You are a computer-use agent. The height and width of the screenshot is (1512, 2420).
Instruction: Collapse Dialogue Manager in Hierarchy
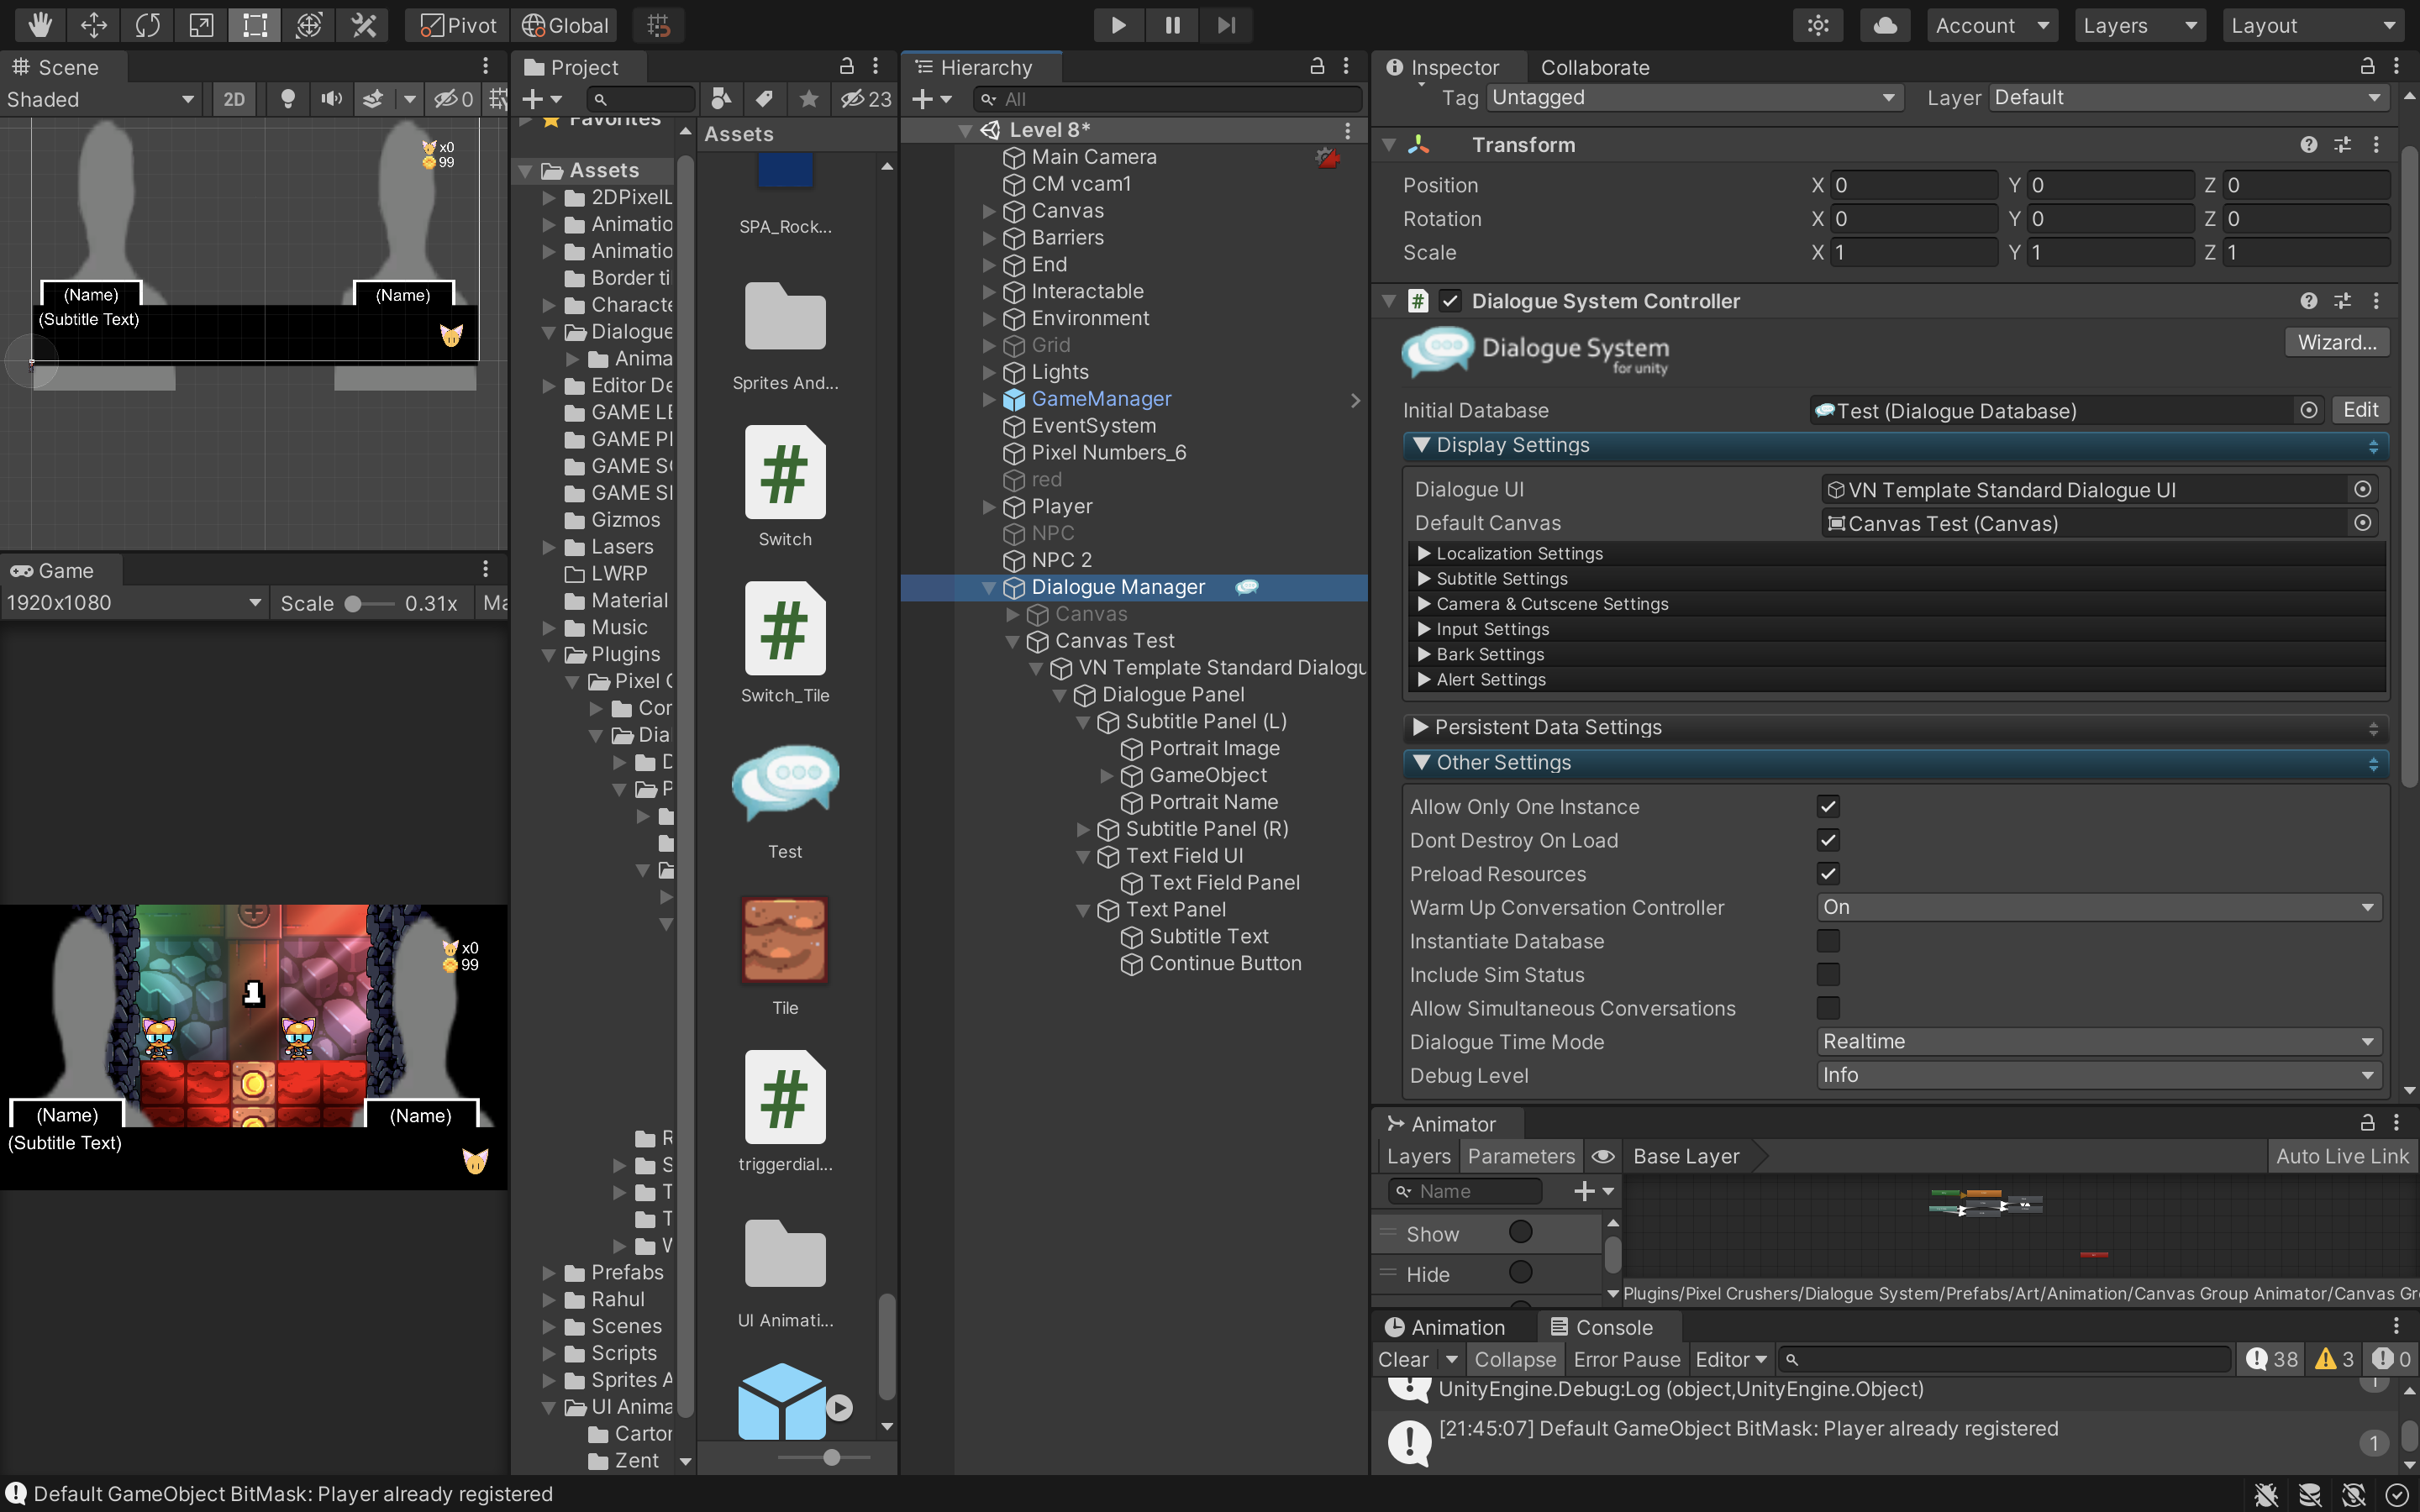coord(989,588)
